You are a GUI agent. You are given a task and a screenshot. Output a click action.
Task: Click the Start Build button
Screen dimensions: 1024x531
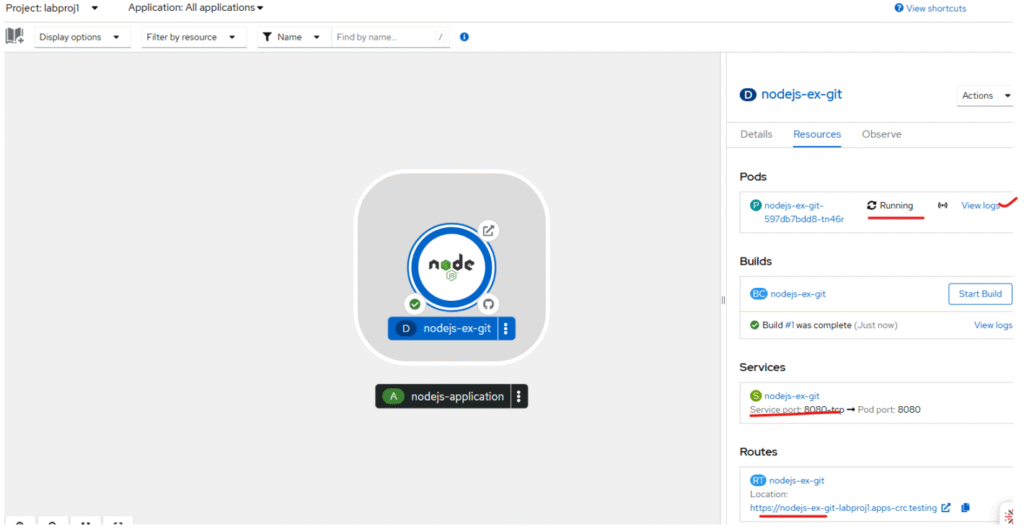979,294
